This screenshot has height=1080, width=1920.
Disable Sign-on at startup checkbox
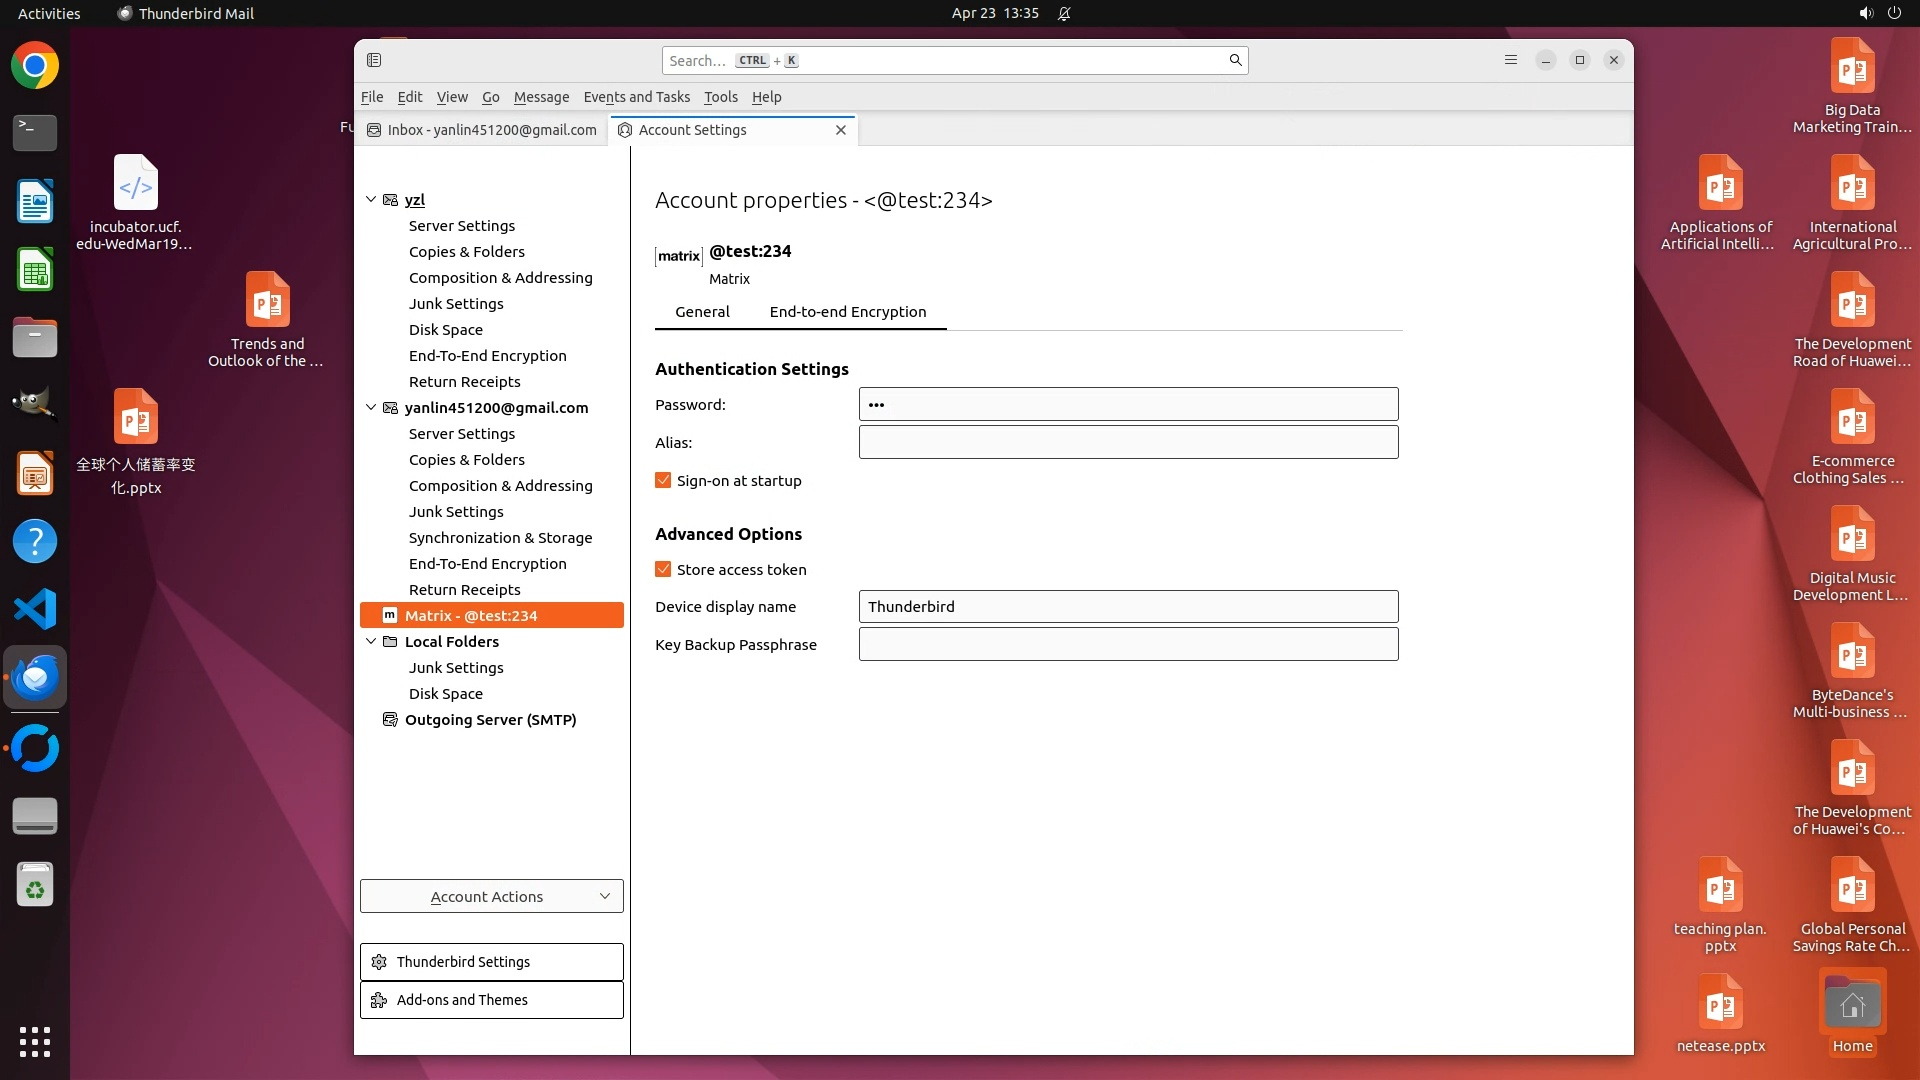pyautogui.click(x=663, y=481)
